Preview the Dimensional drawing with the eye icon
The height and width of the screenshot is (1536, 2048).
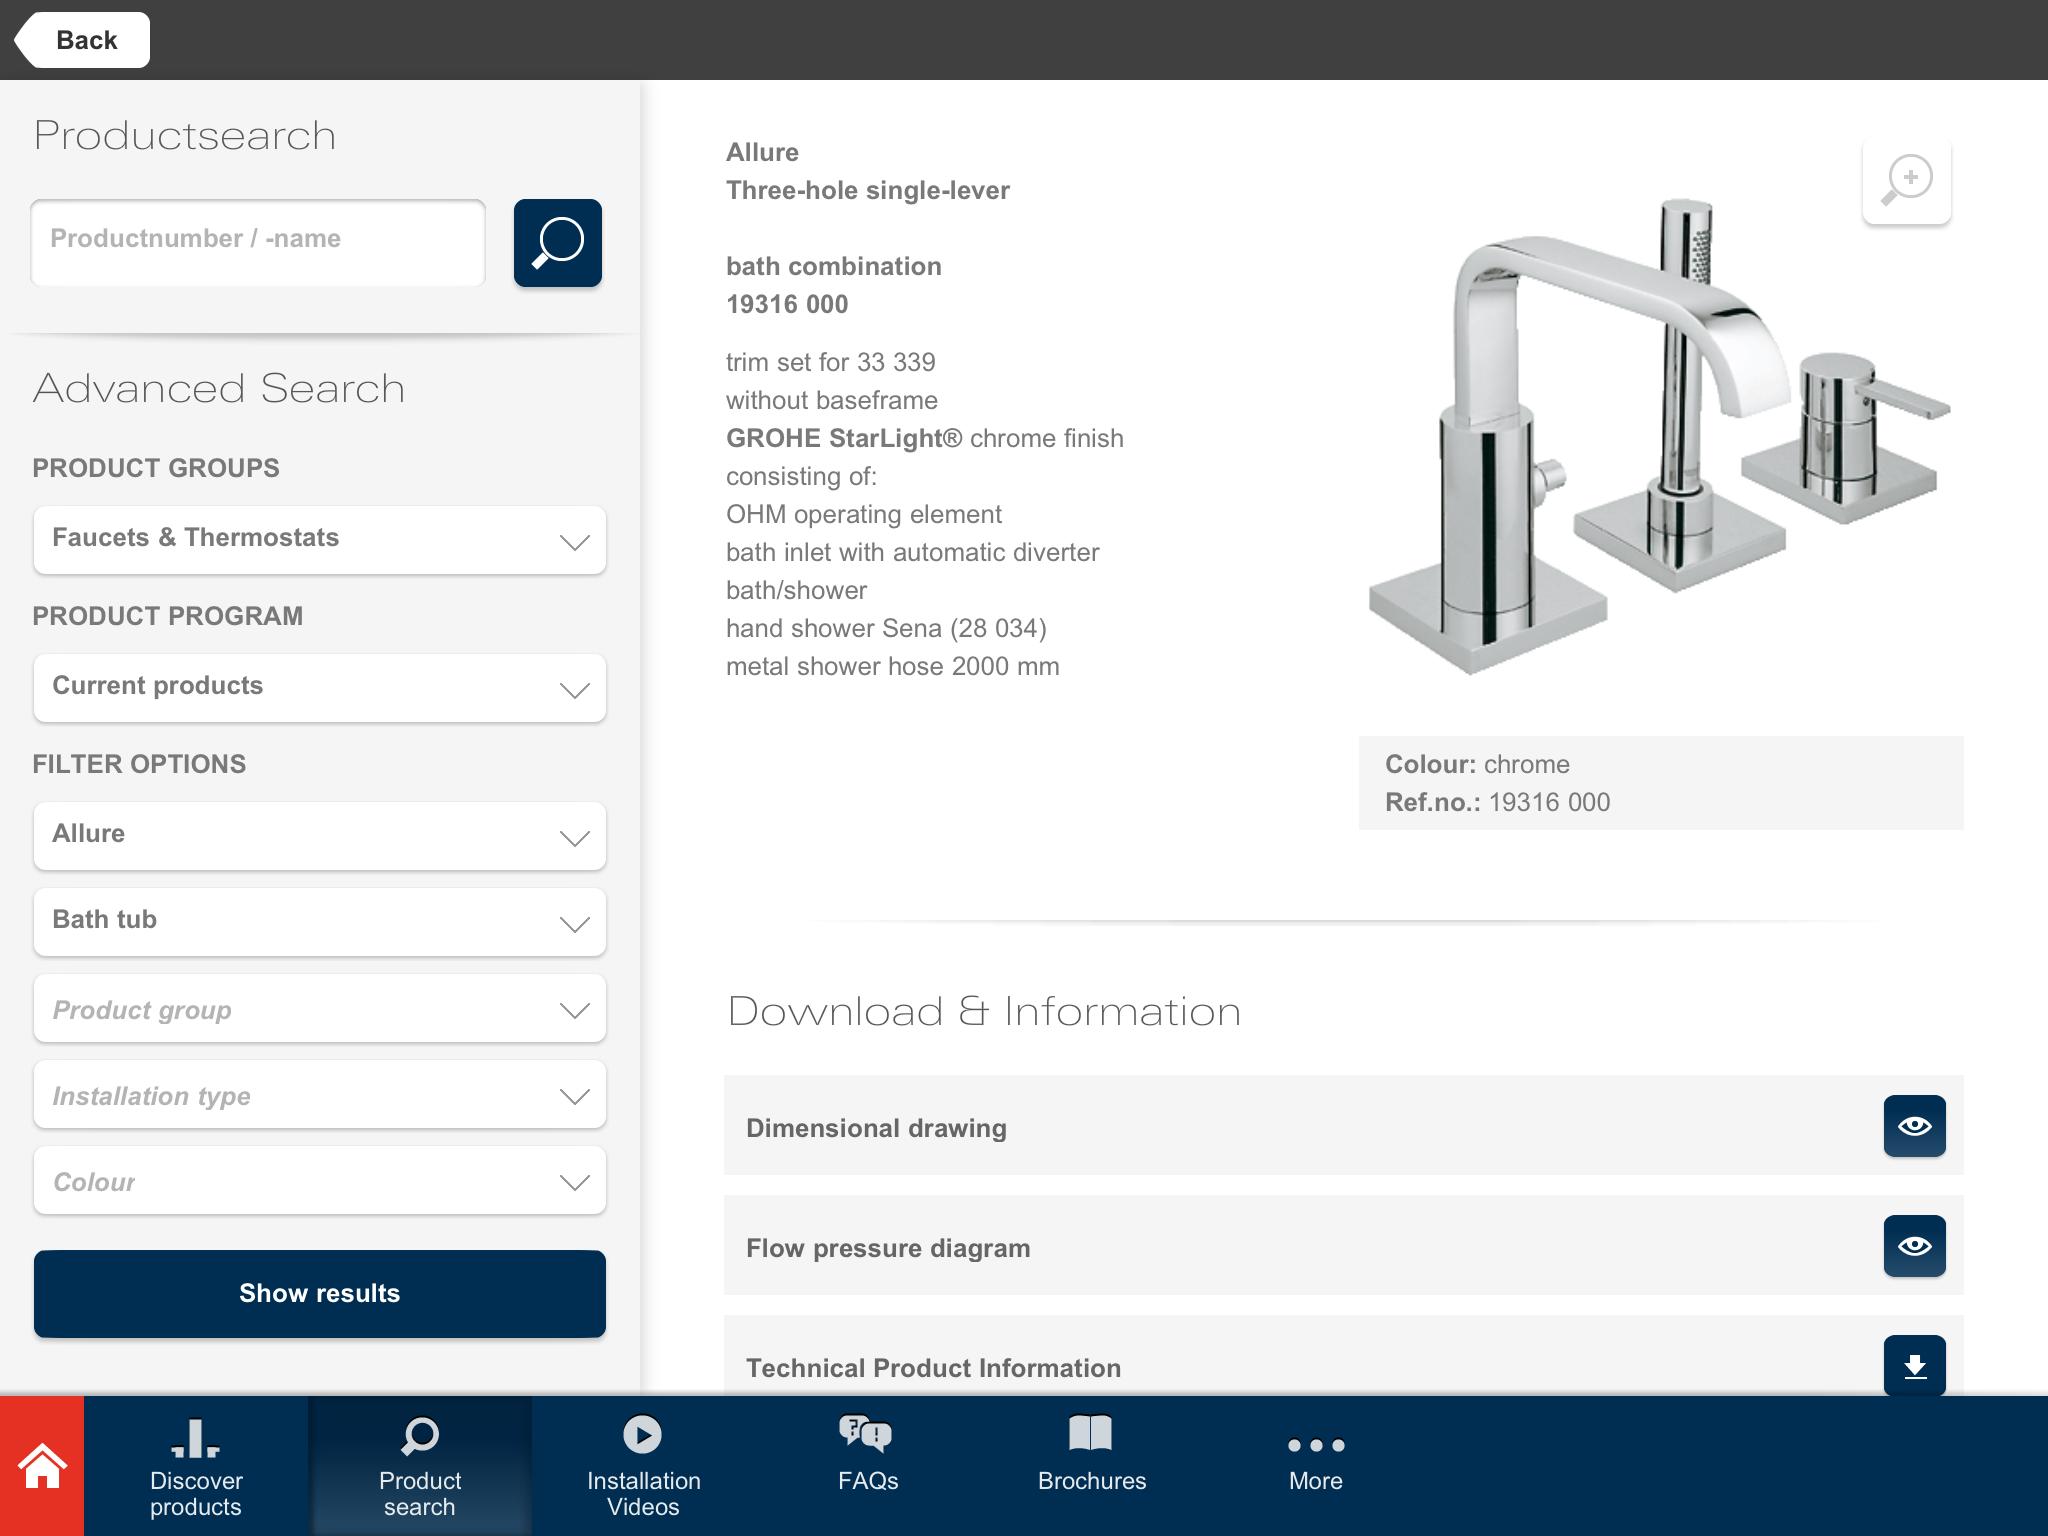coord(1915,1125)
